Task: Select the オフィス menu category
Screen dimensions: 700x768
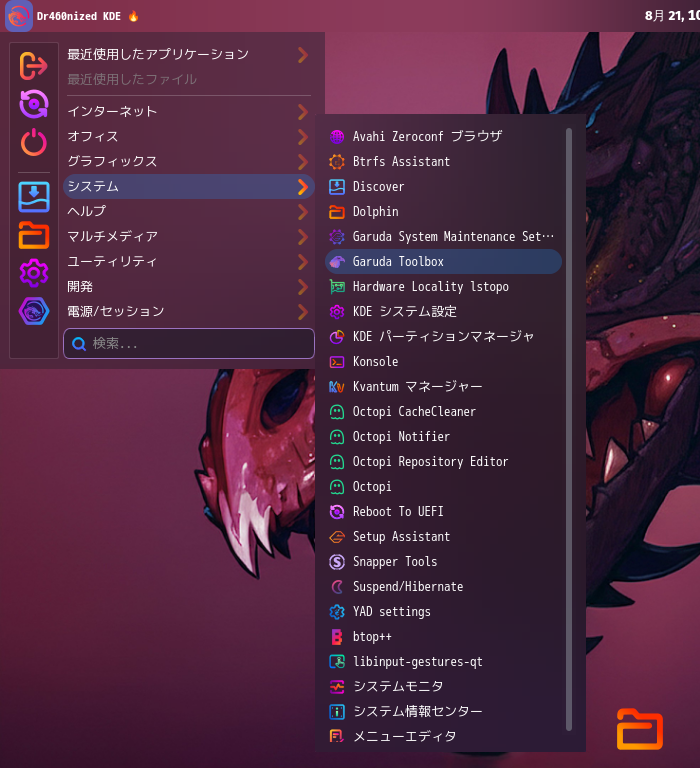Action: coord(189,137)
